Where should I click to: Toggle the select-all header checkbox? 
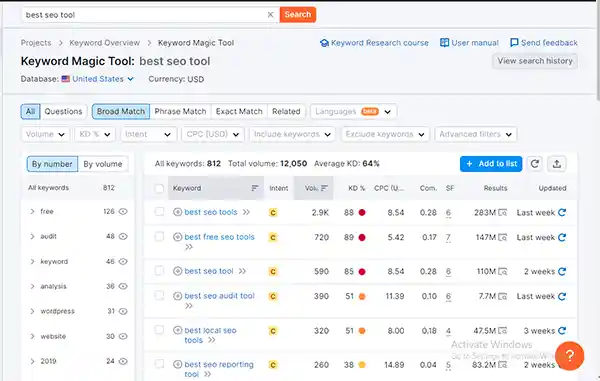(x=160, y=188)
